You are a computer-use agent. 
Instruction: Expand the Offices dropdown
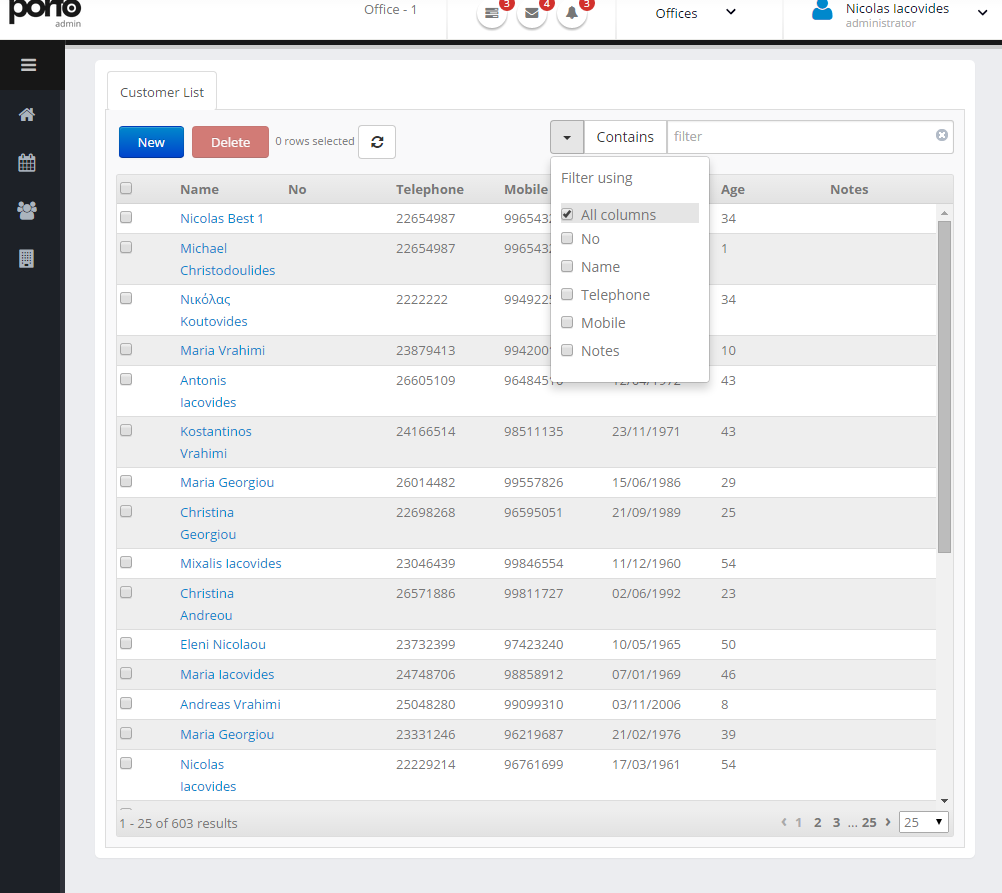tap(695, 13)
